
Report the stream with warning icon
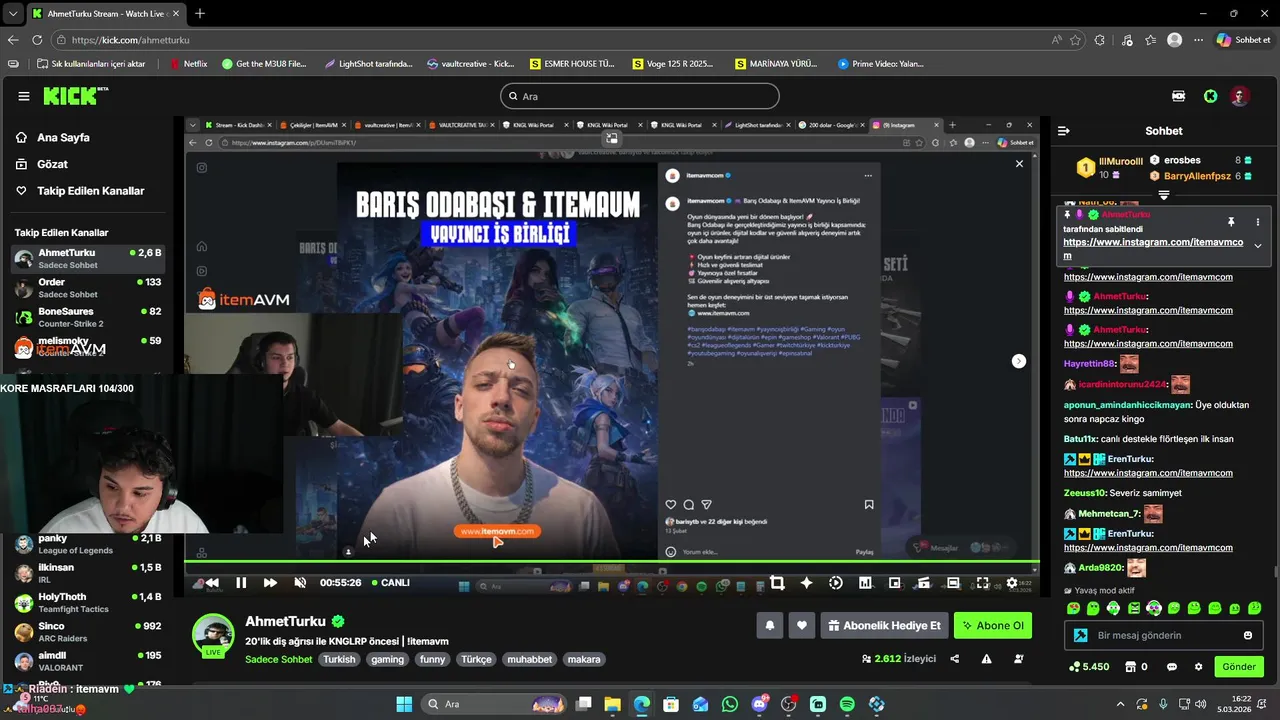(x=986, y=659)
